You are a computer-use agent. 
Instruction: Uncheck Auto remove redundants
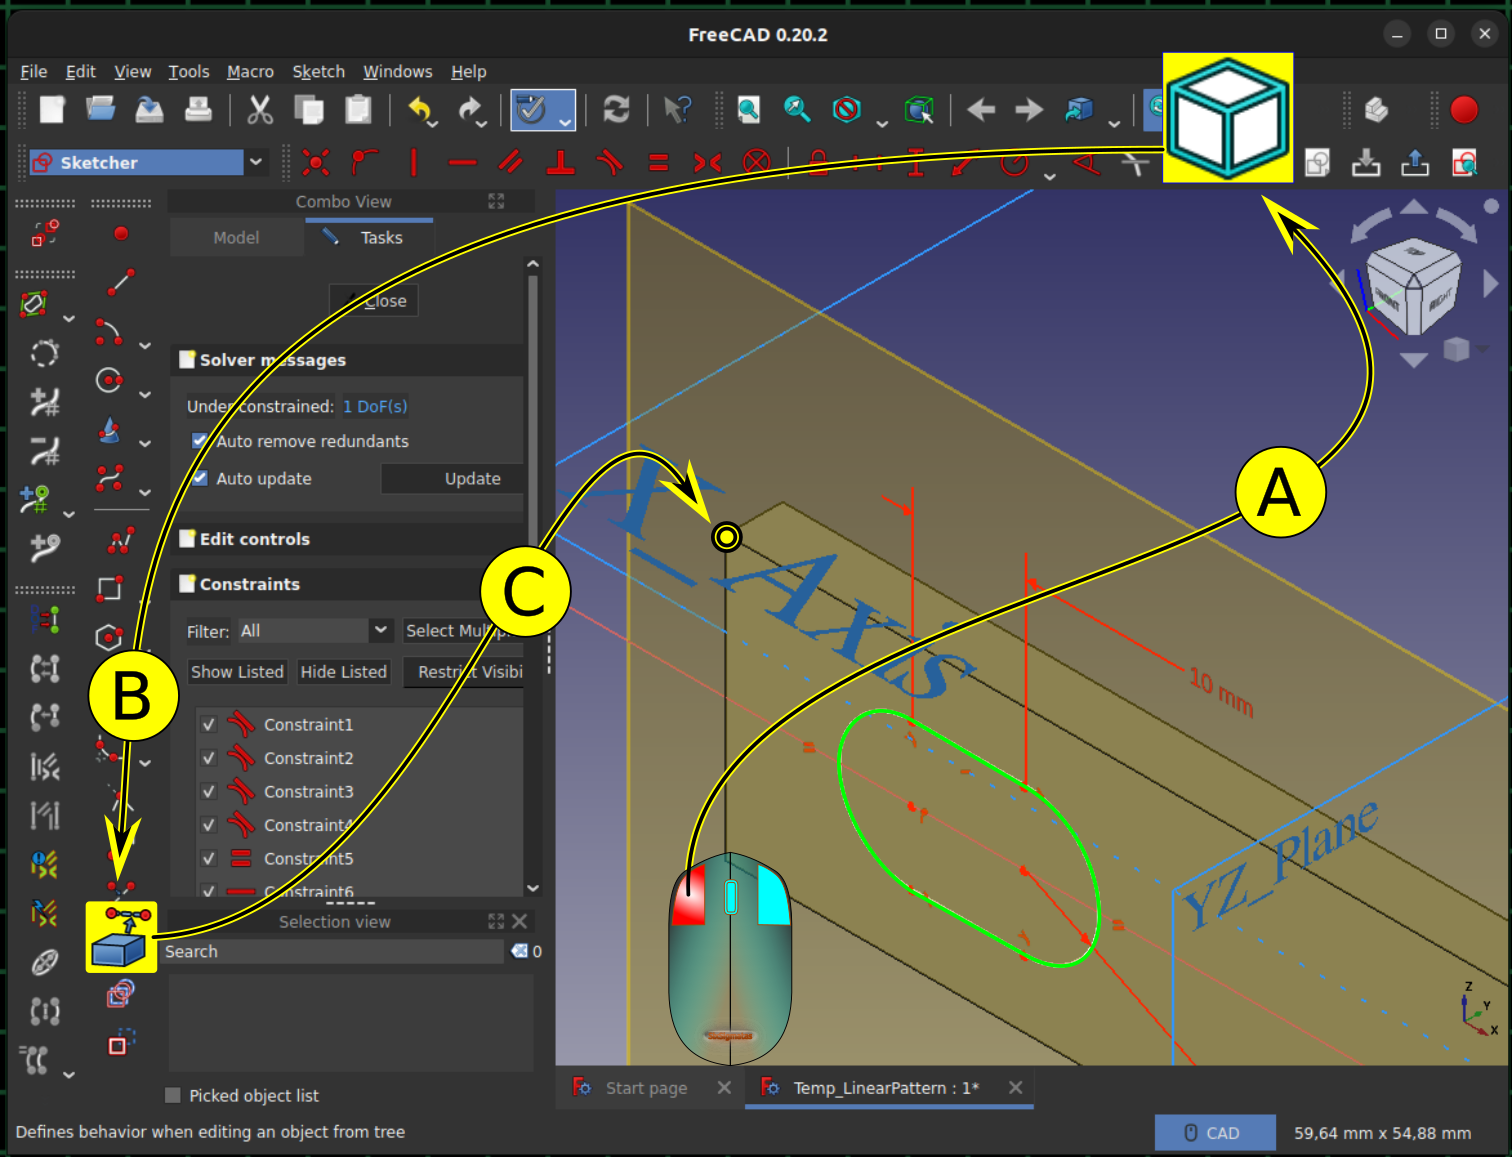[200, 441]
